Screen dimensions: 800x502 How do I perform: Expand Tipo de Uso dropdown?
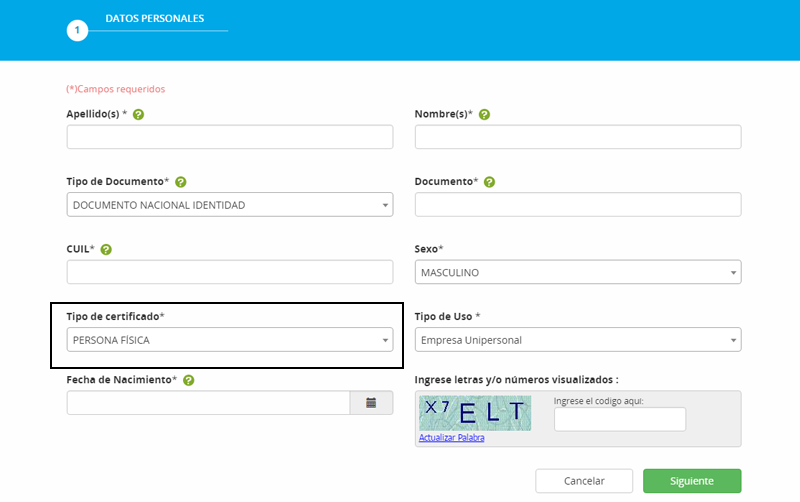click(x=577, y=340)
